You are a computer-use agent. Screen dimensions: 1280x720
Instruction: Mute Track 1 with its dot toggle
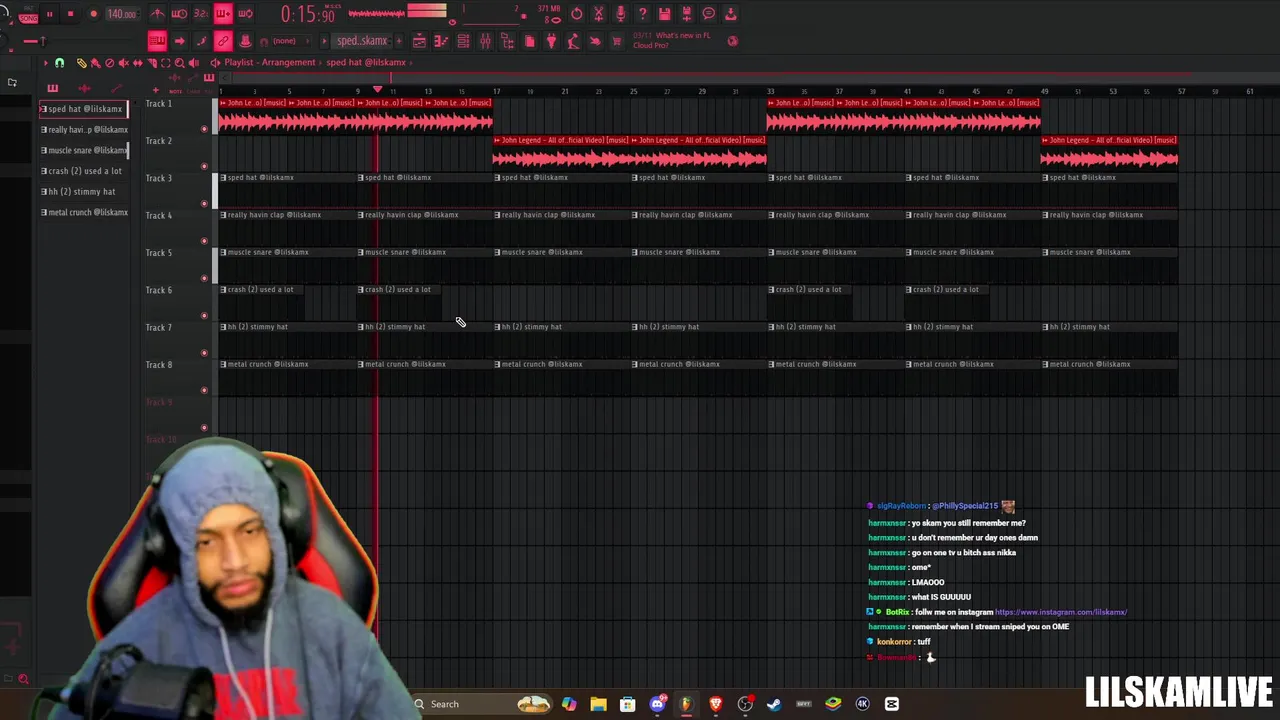click(205, 129)
